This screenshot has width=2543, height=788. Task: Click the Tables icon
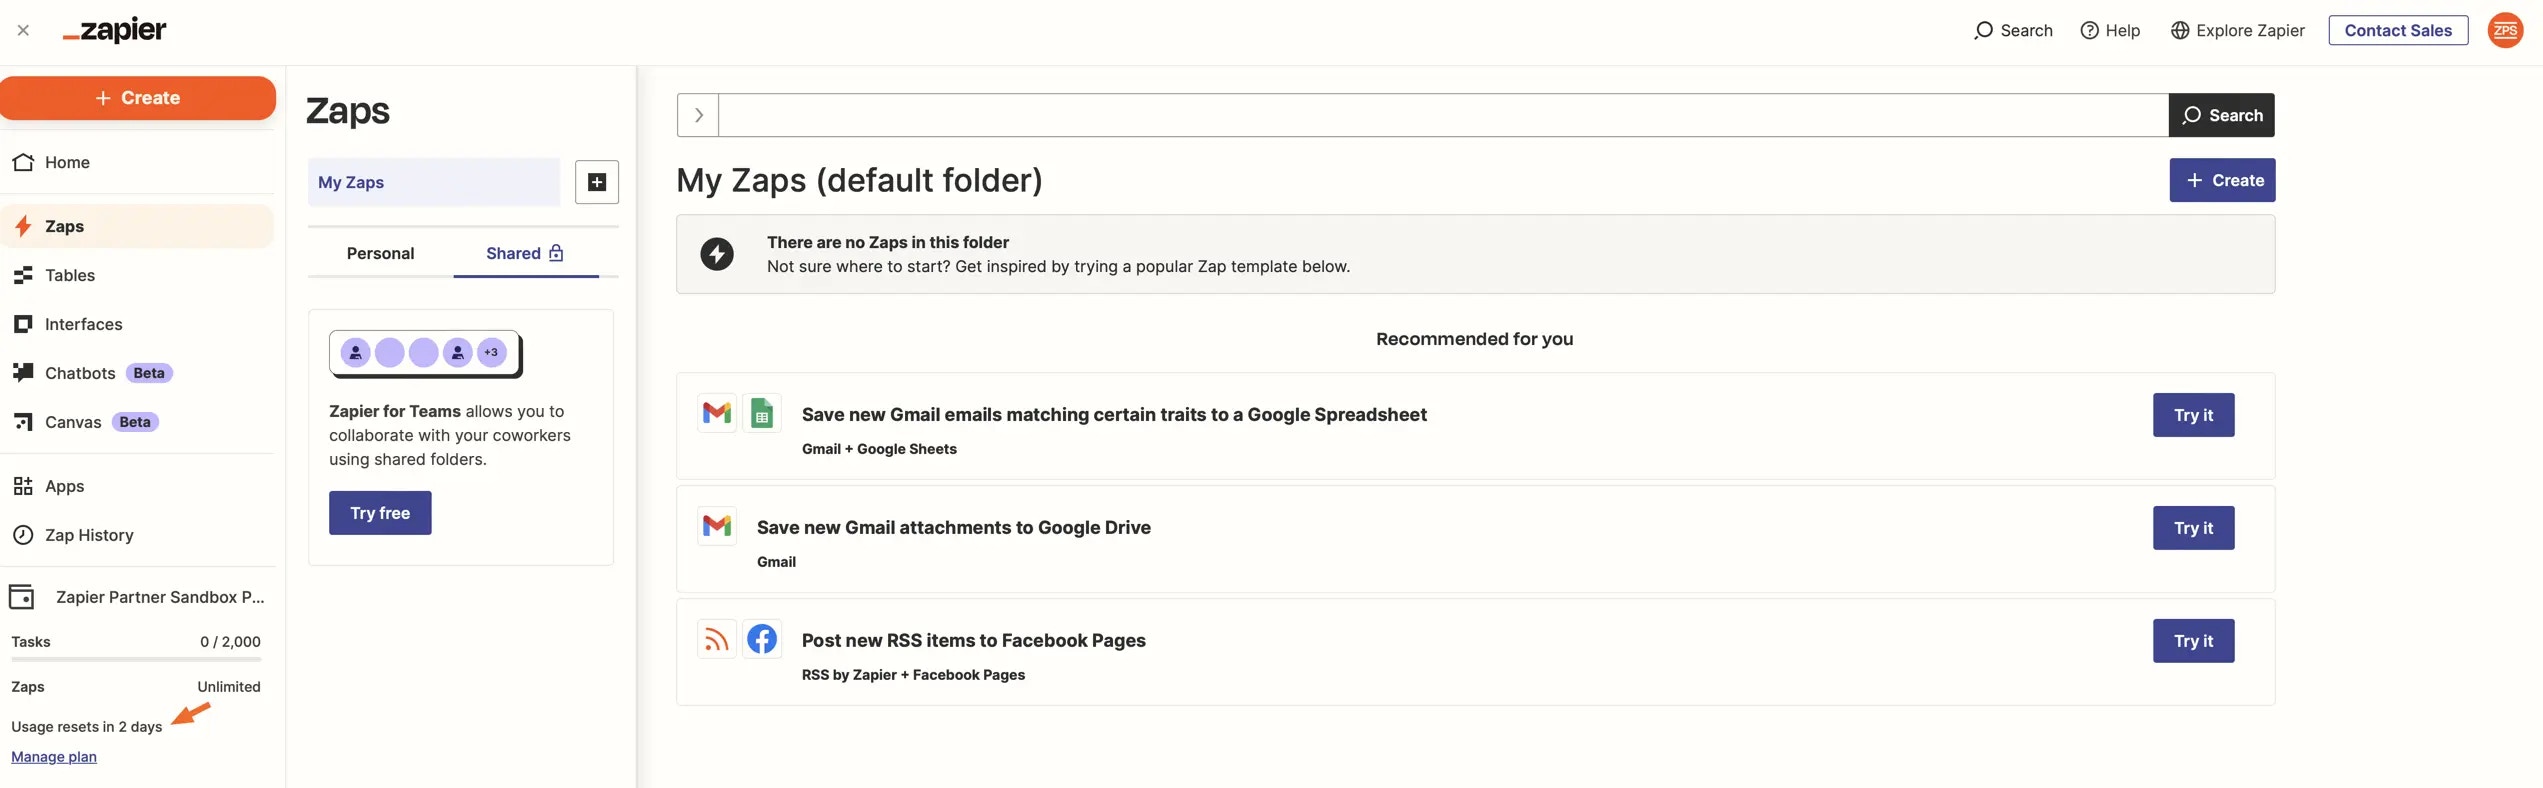coord(23,275)
